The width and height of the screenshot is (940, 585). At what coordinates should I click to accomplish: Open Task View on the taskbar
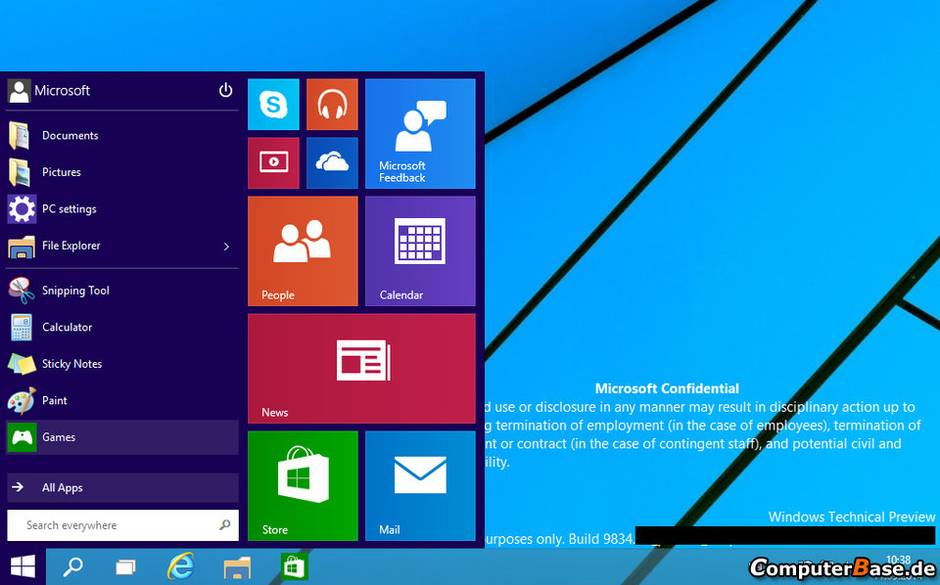pos(126,566)
